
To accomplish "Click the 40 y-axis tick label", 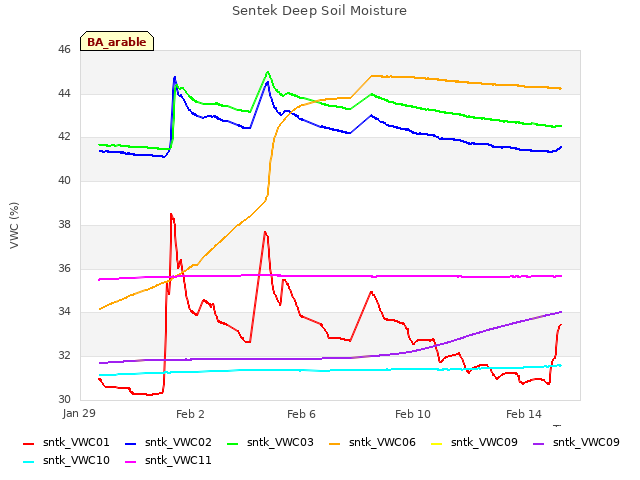I will [64, 180].
